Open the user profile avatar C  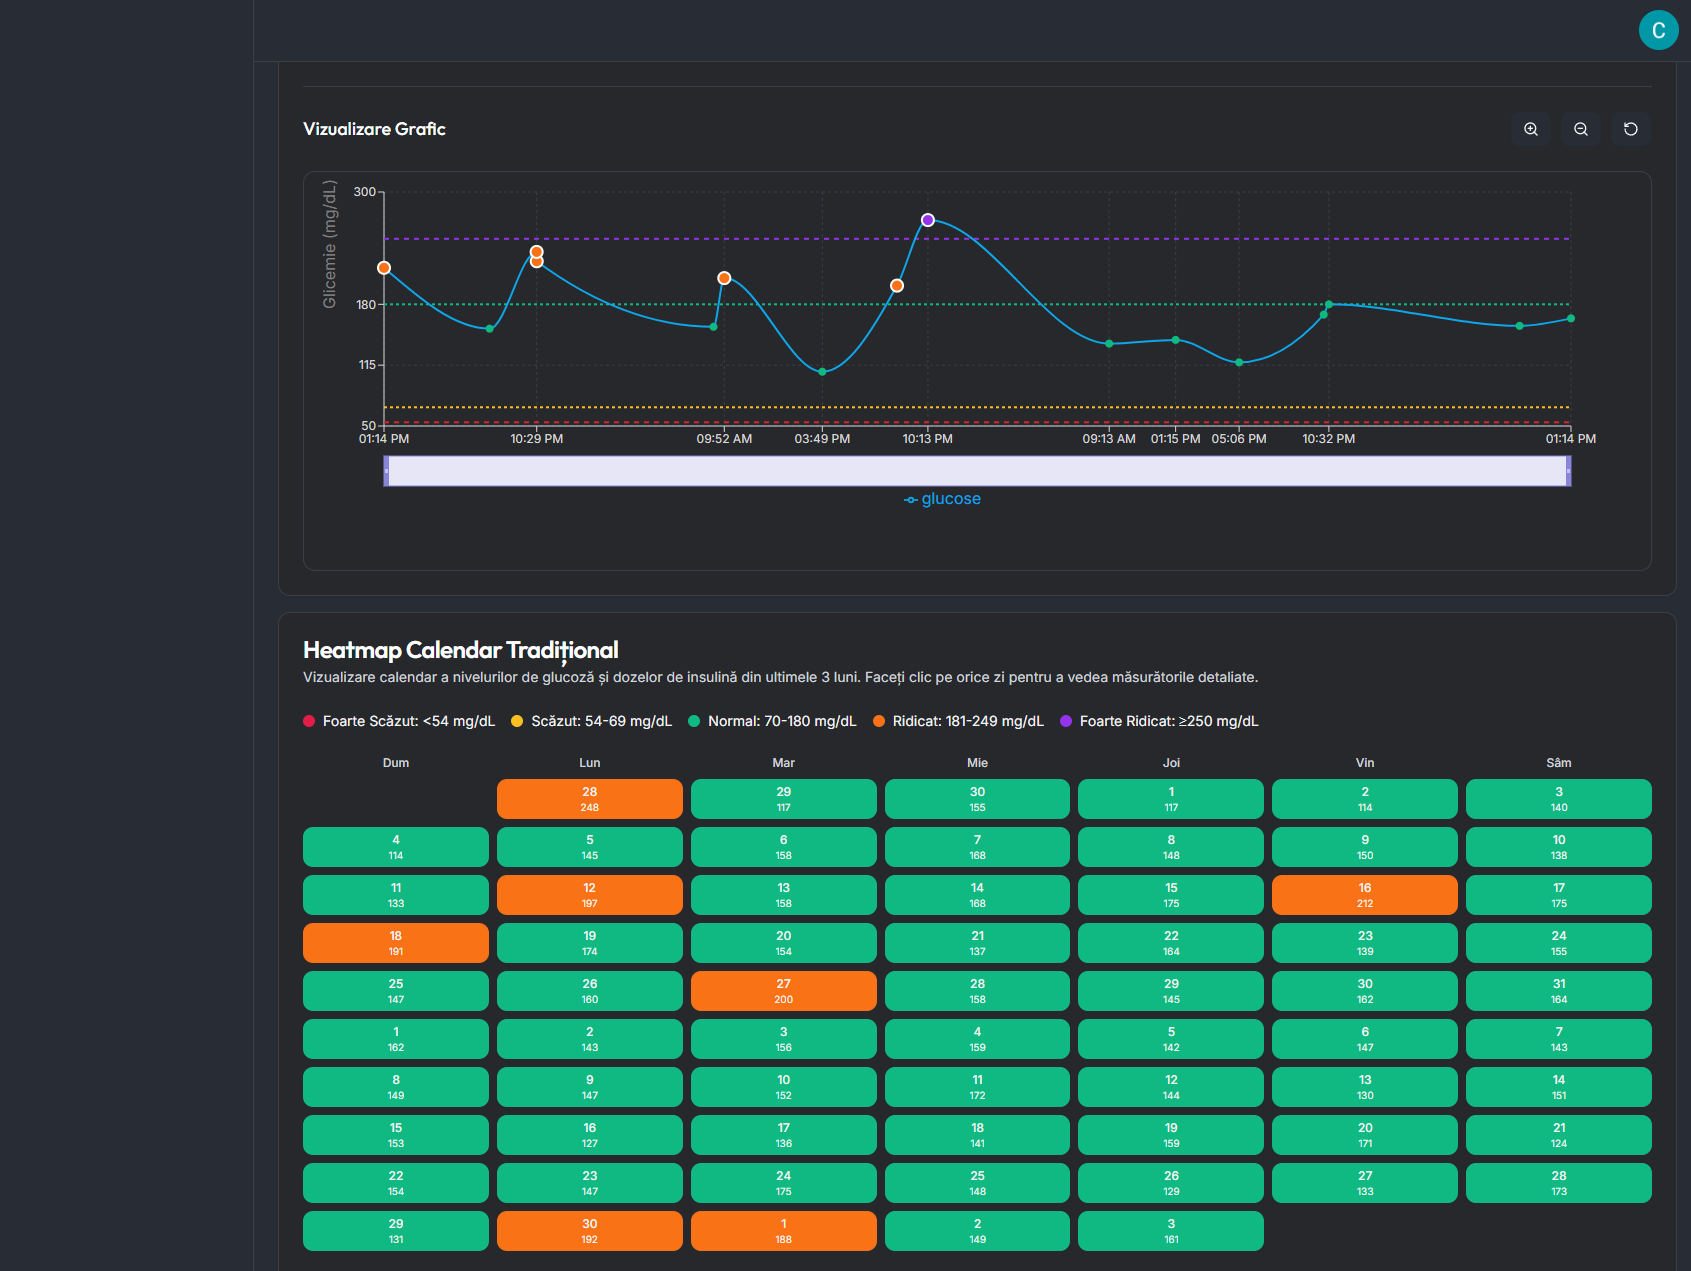[1659, 30]
